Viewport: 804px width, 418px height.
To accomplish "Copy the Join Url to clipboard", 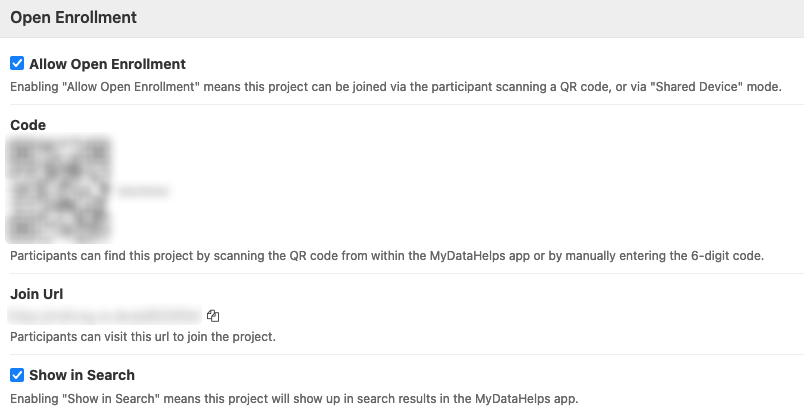I will 213,316.
